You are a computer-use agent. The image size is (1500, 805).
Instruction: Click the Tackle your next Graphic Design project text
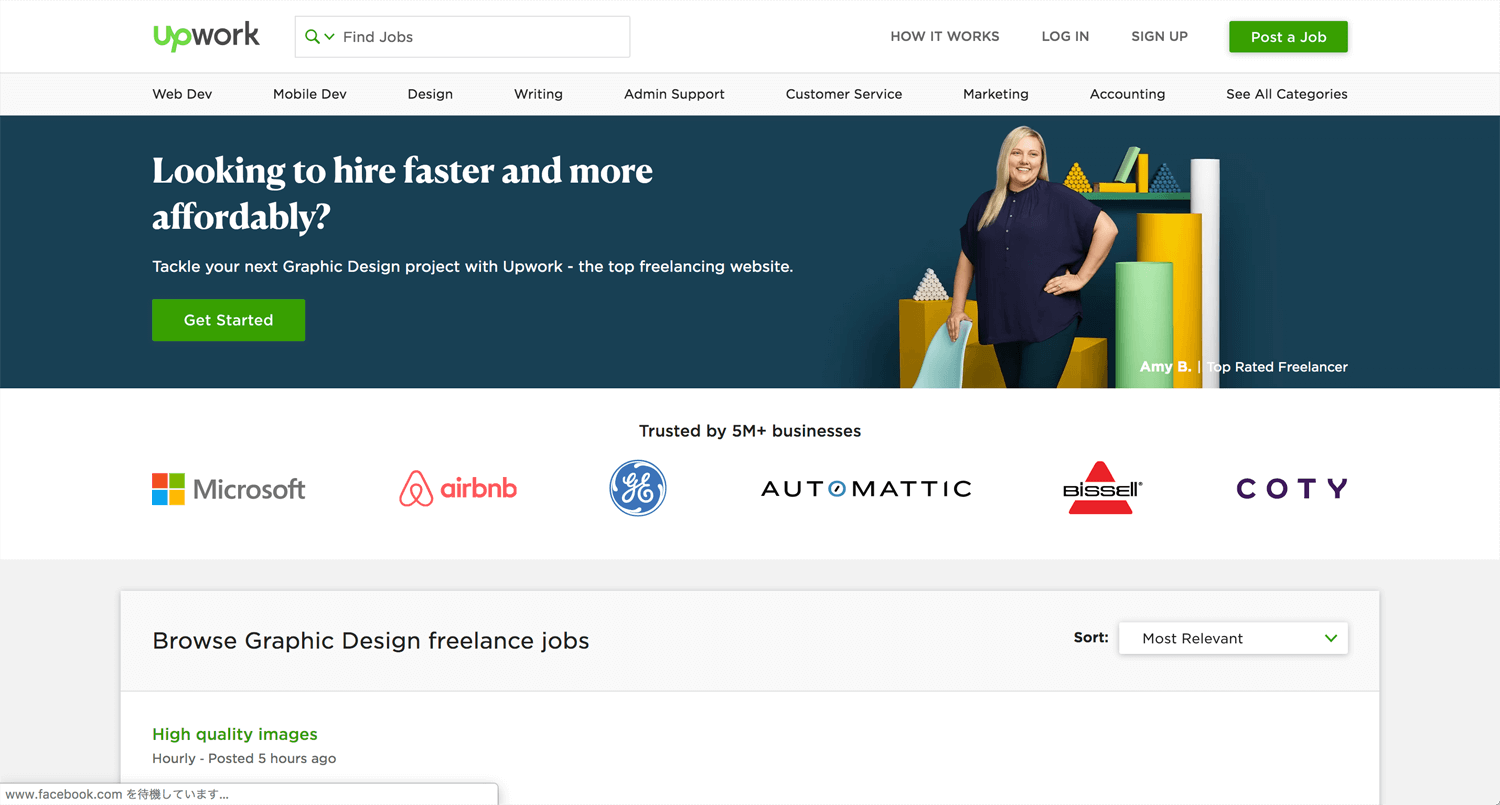(472, 267)
